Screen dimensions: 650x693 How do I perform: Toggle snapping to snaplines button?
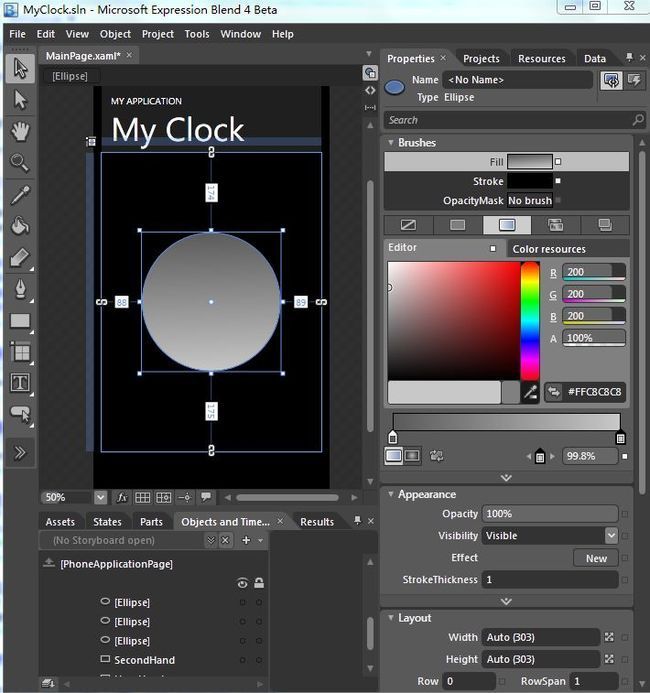click(185, 497)
